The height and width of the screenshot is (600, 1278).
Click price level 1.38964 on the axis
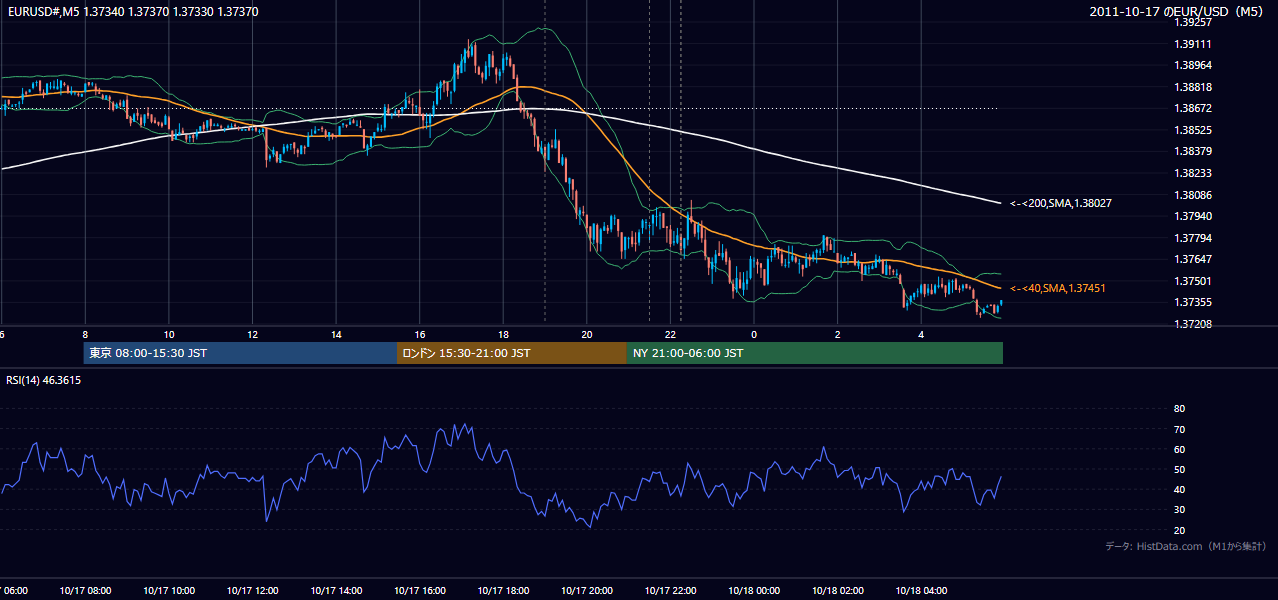point(1192,65)
